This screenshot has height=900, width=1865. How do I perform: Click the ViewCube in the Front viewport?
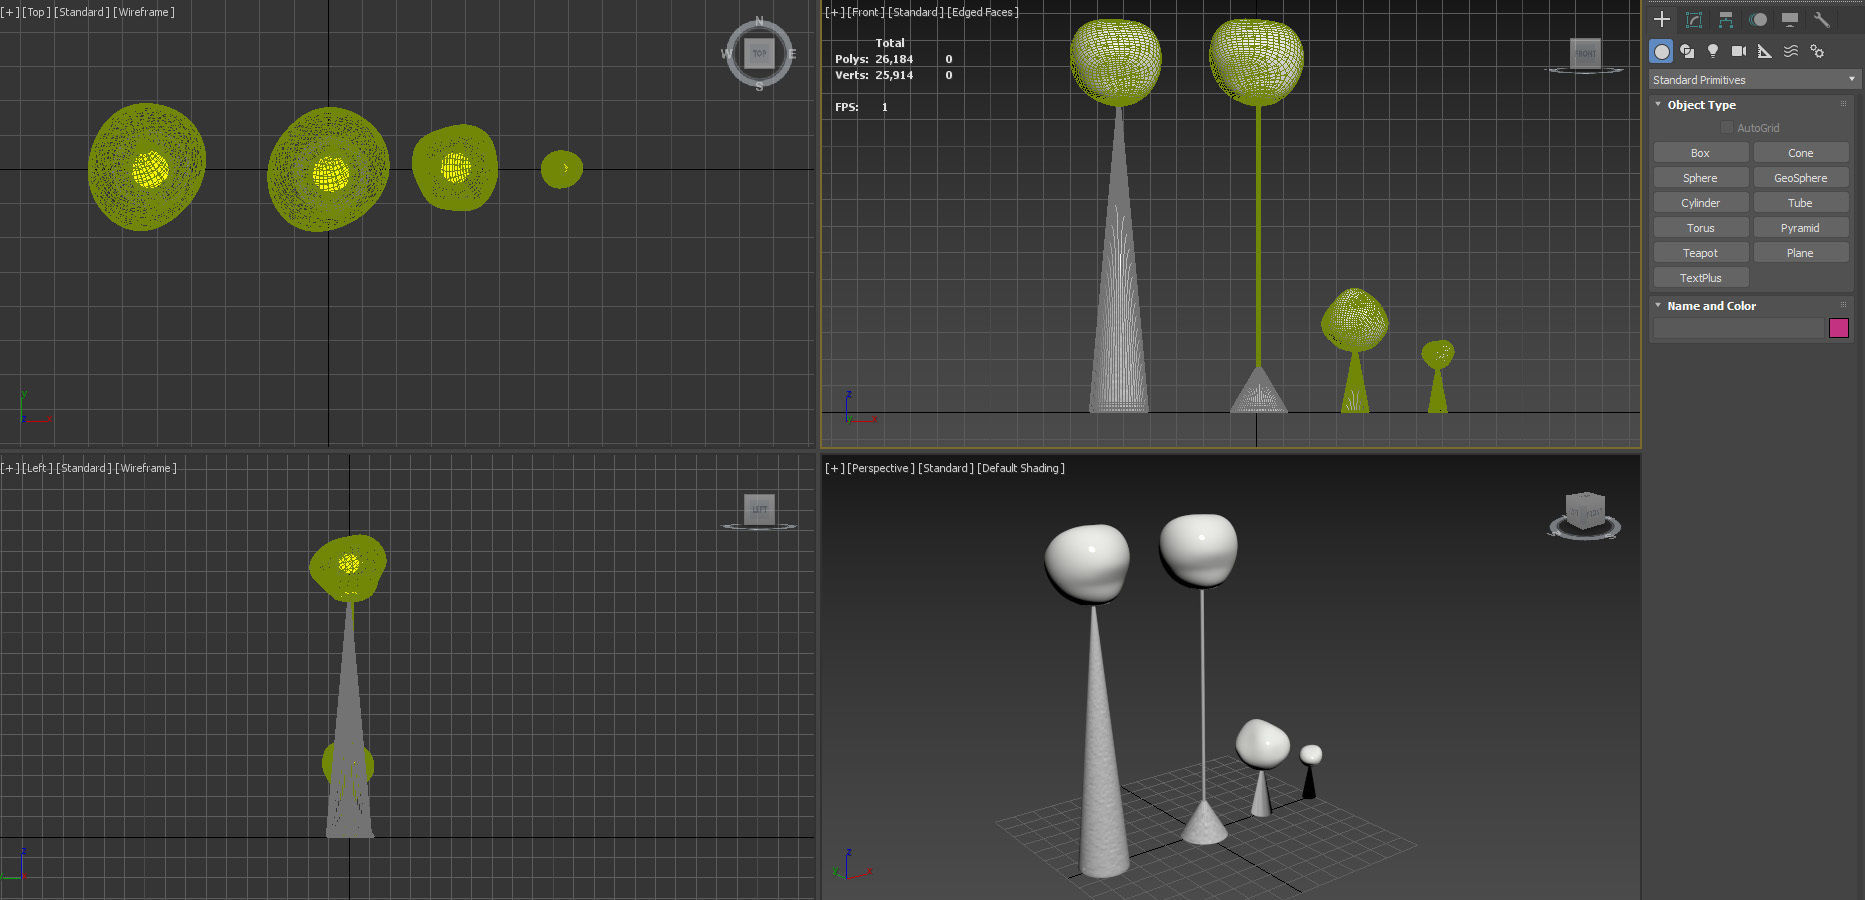(x=1586, y=54)
